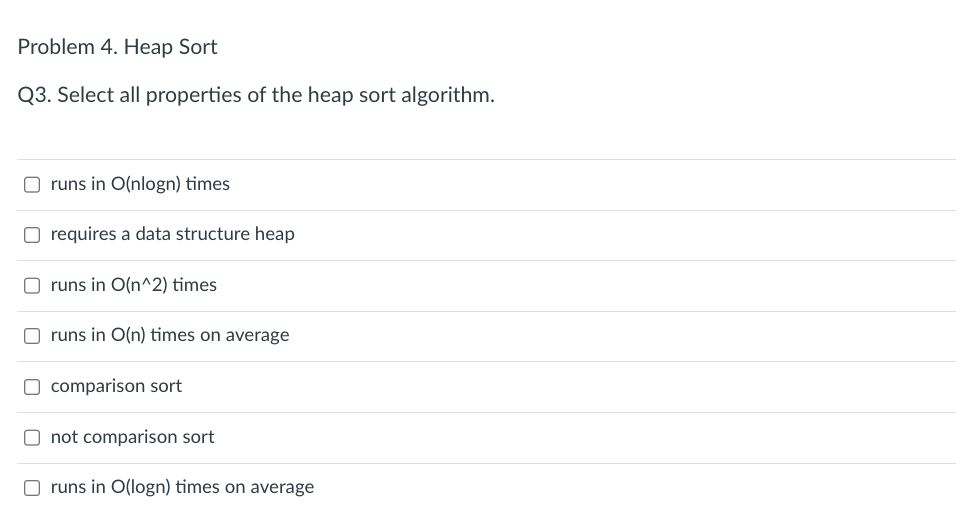972x530 pixels.
Task: Mark the 'comparison sort' checkbox
Action: (32, 387)
